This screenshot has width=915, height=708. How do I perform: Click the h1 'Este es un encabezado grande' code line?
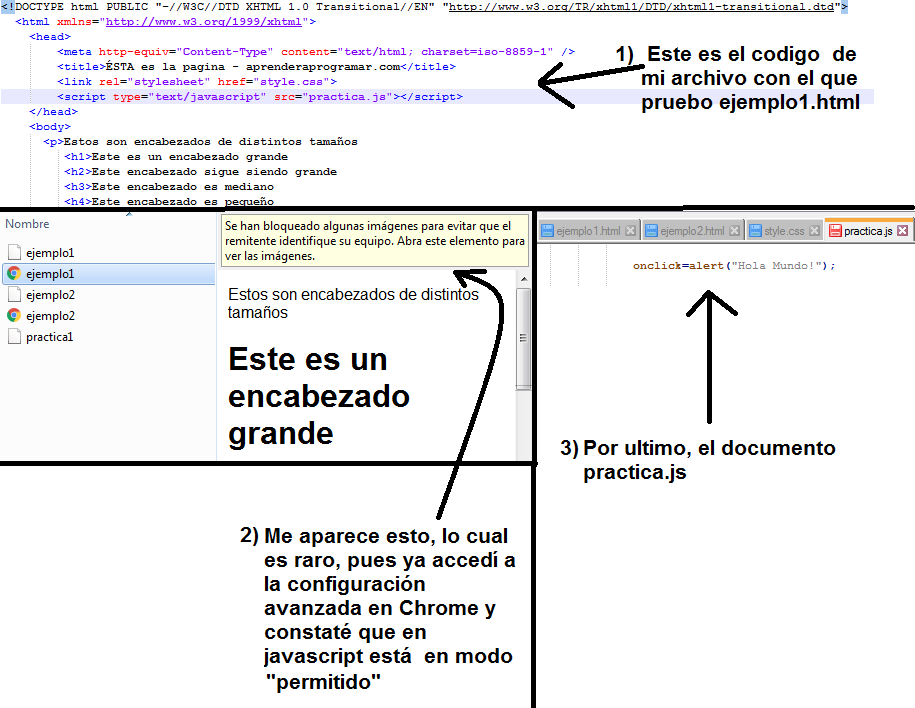point(176,156)
